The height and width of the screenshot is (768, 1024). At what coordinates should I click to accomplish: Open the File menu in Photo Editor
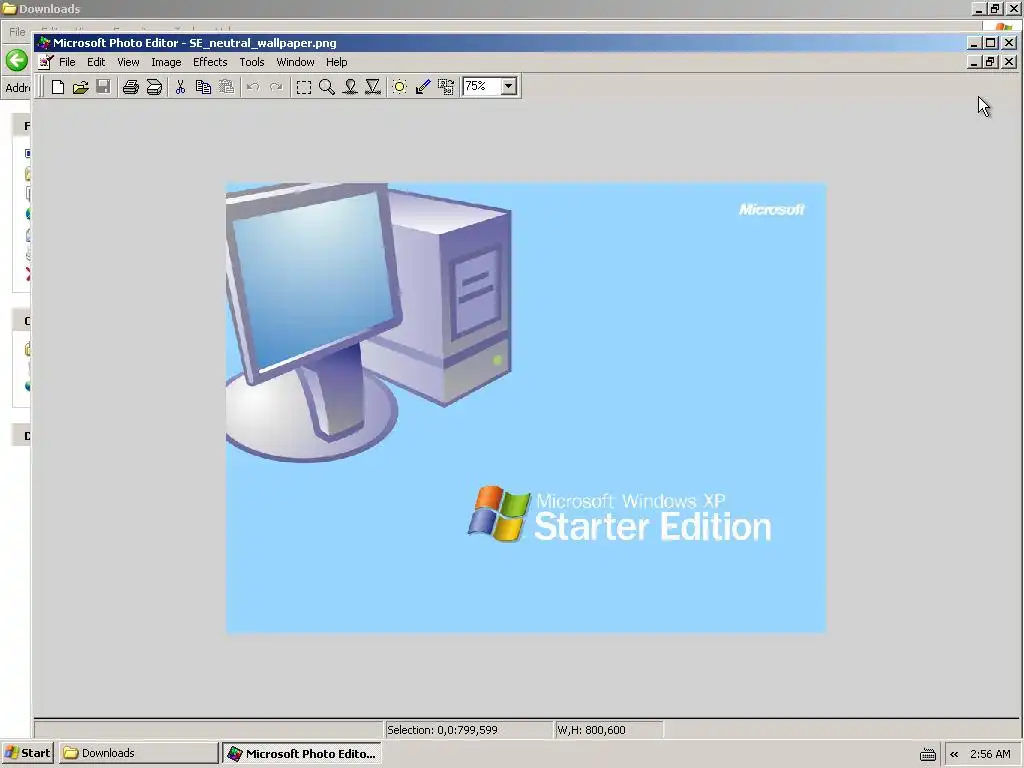pos(67,62)
